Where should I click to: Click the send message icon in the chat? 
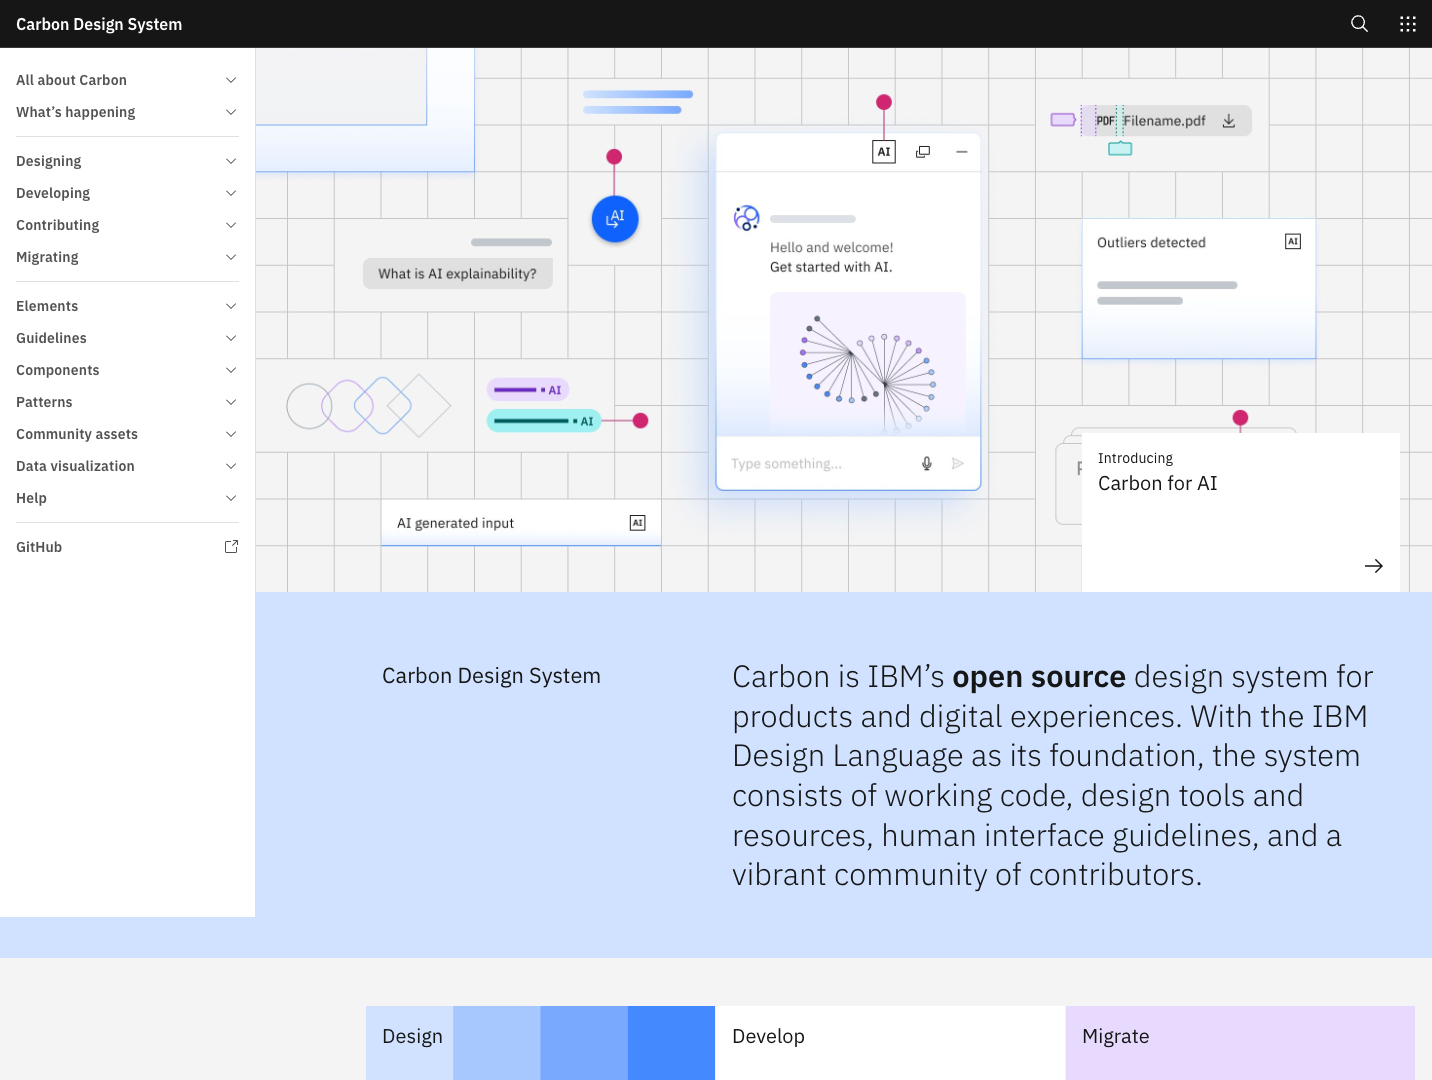[x=958, y=463]
